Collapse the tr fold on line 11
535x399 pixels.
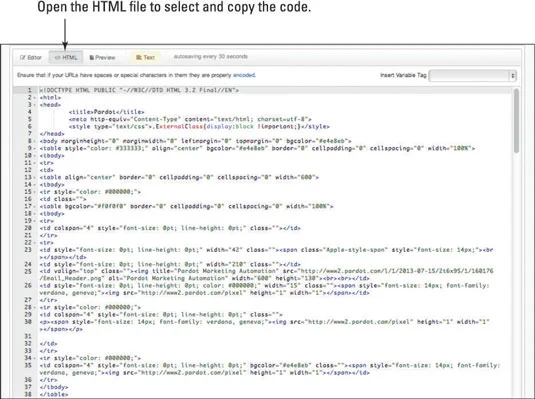point(34,163)
